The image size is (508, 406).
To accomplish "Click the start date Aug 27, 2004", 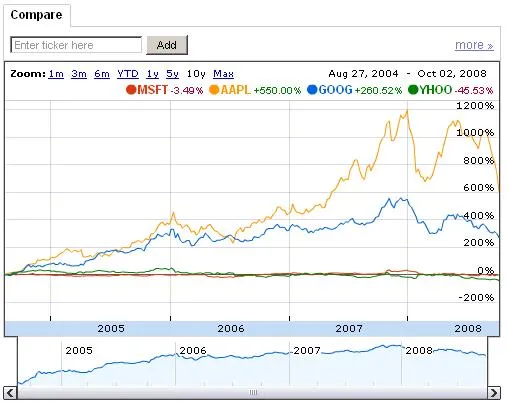I will [363, 74].
